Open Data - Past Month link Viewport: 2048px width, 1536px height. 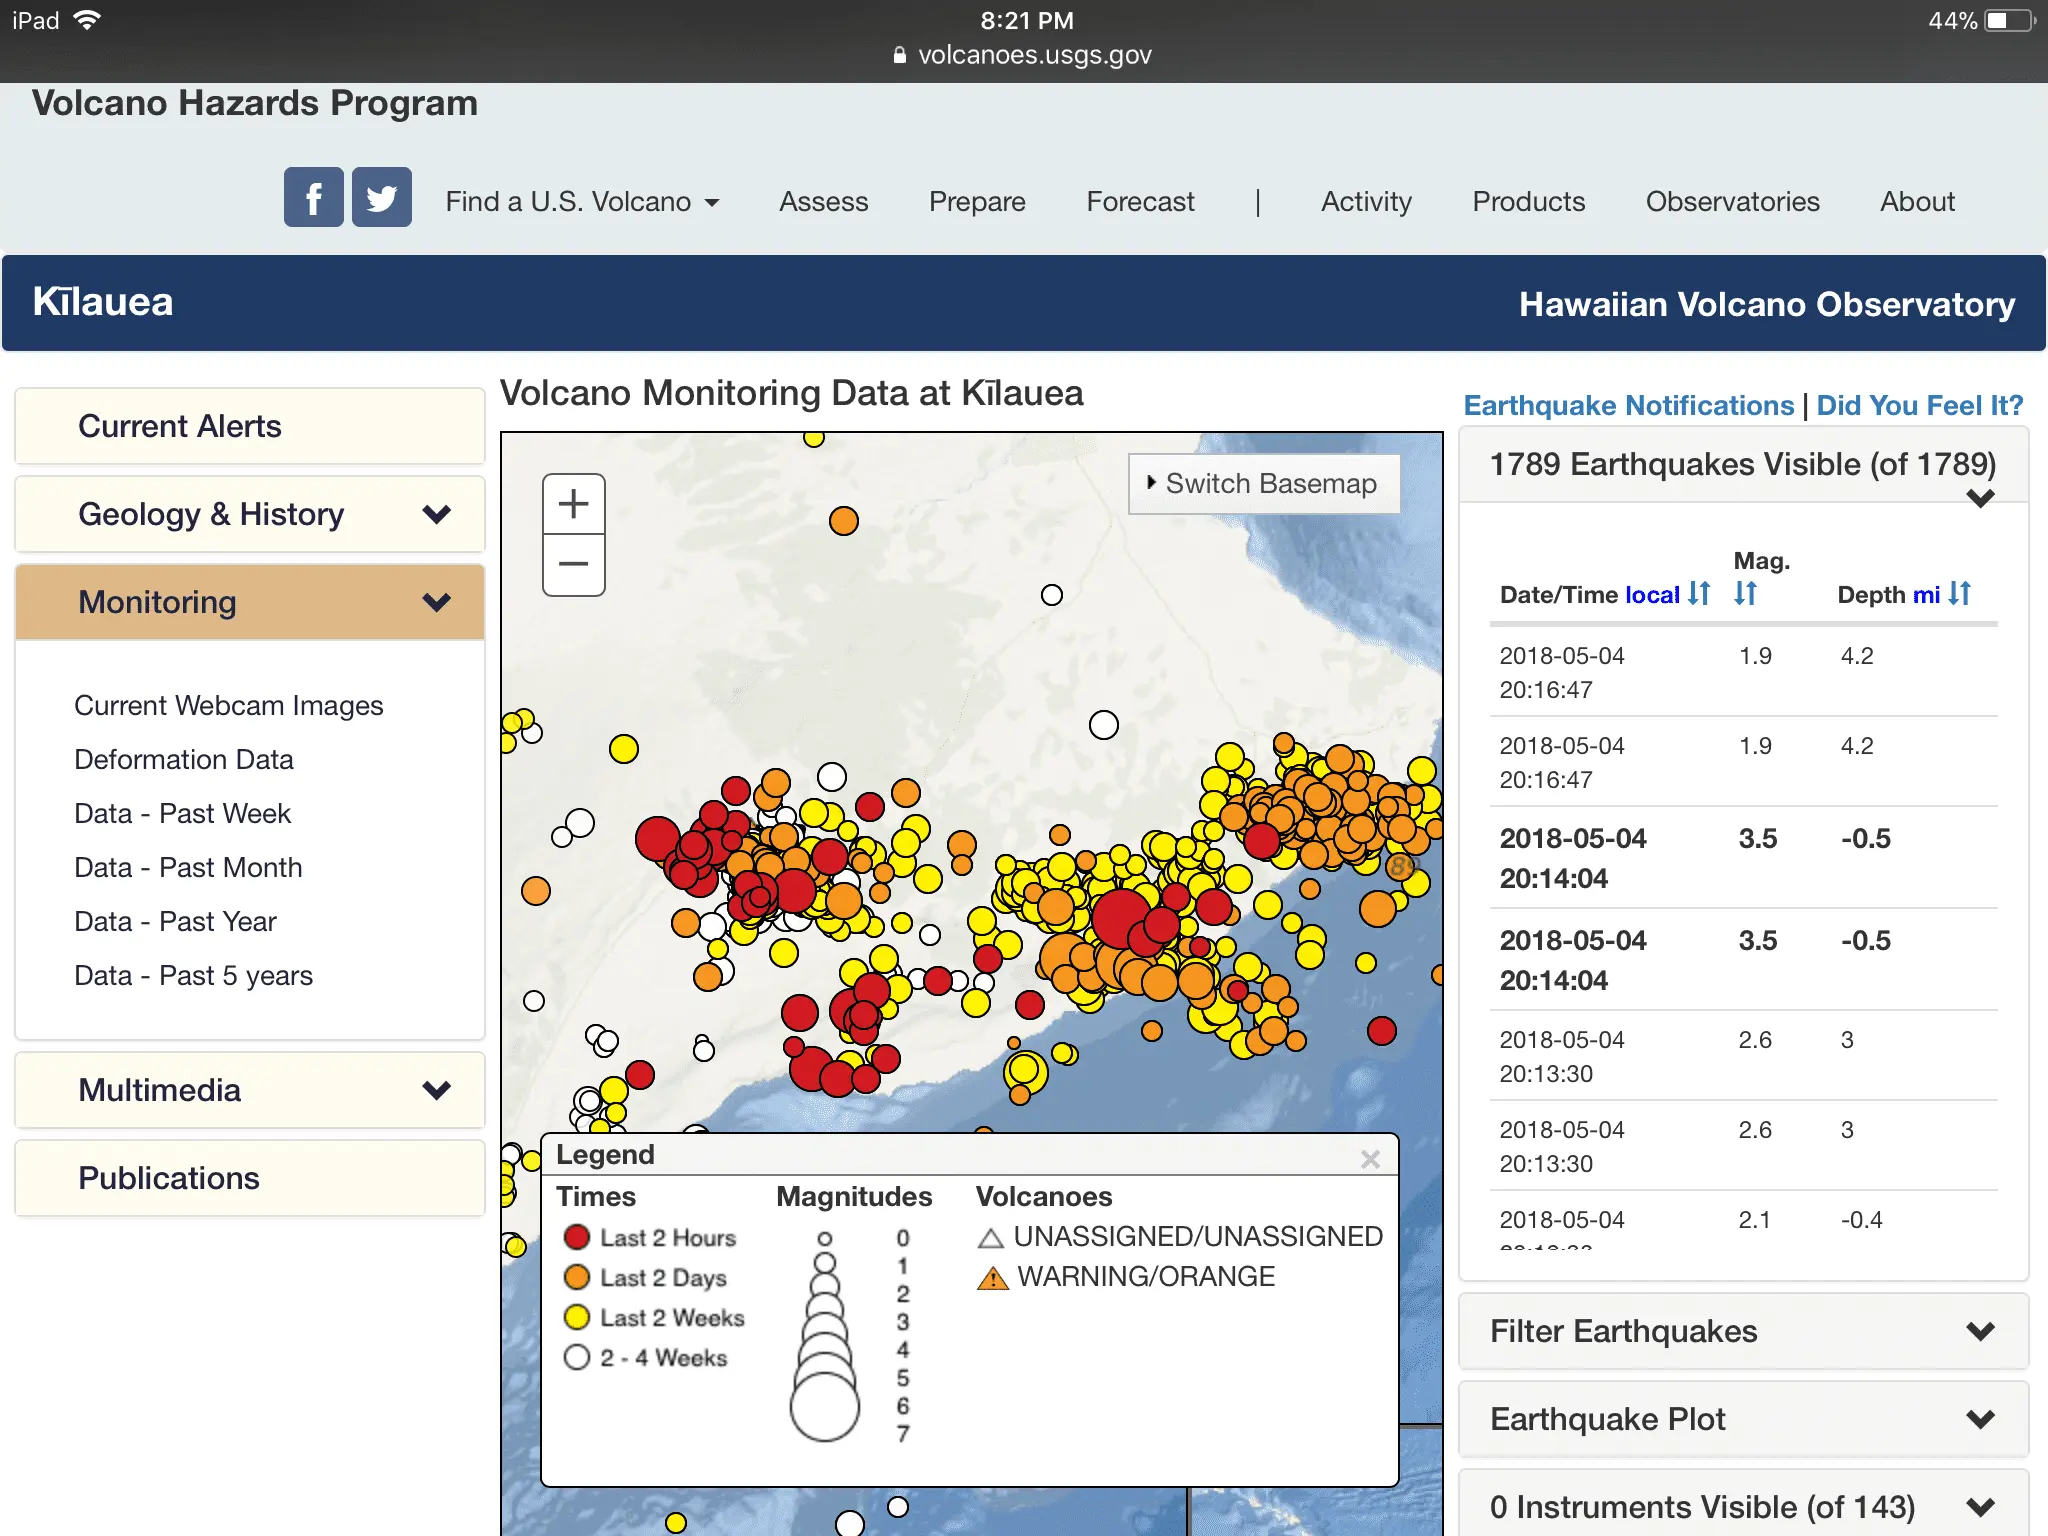(188, 867)
